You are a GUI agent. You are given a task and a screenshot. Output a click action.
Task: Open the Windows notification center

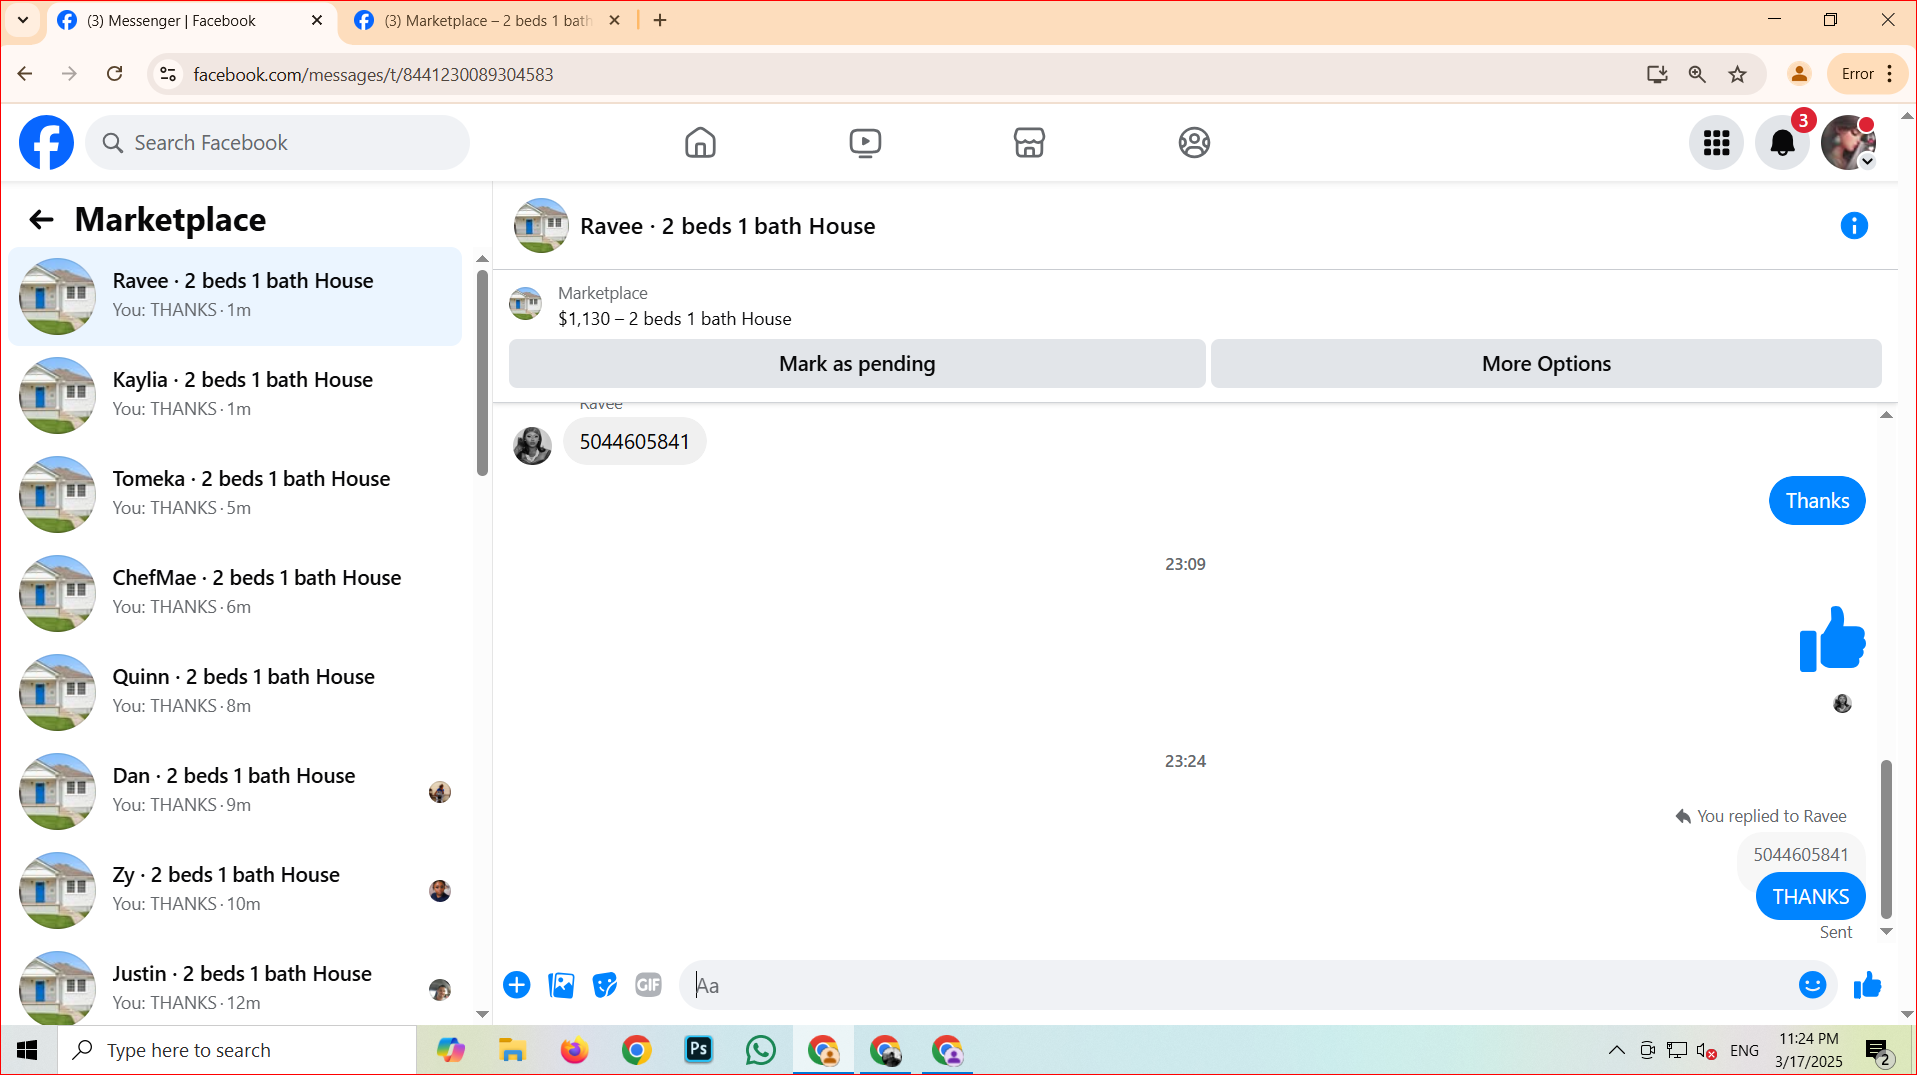point(1877,1051)
